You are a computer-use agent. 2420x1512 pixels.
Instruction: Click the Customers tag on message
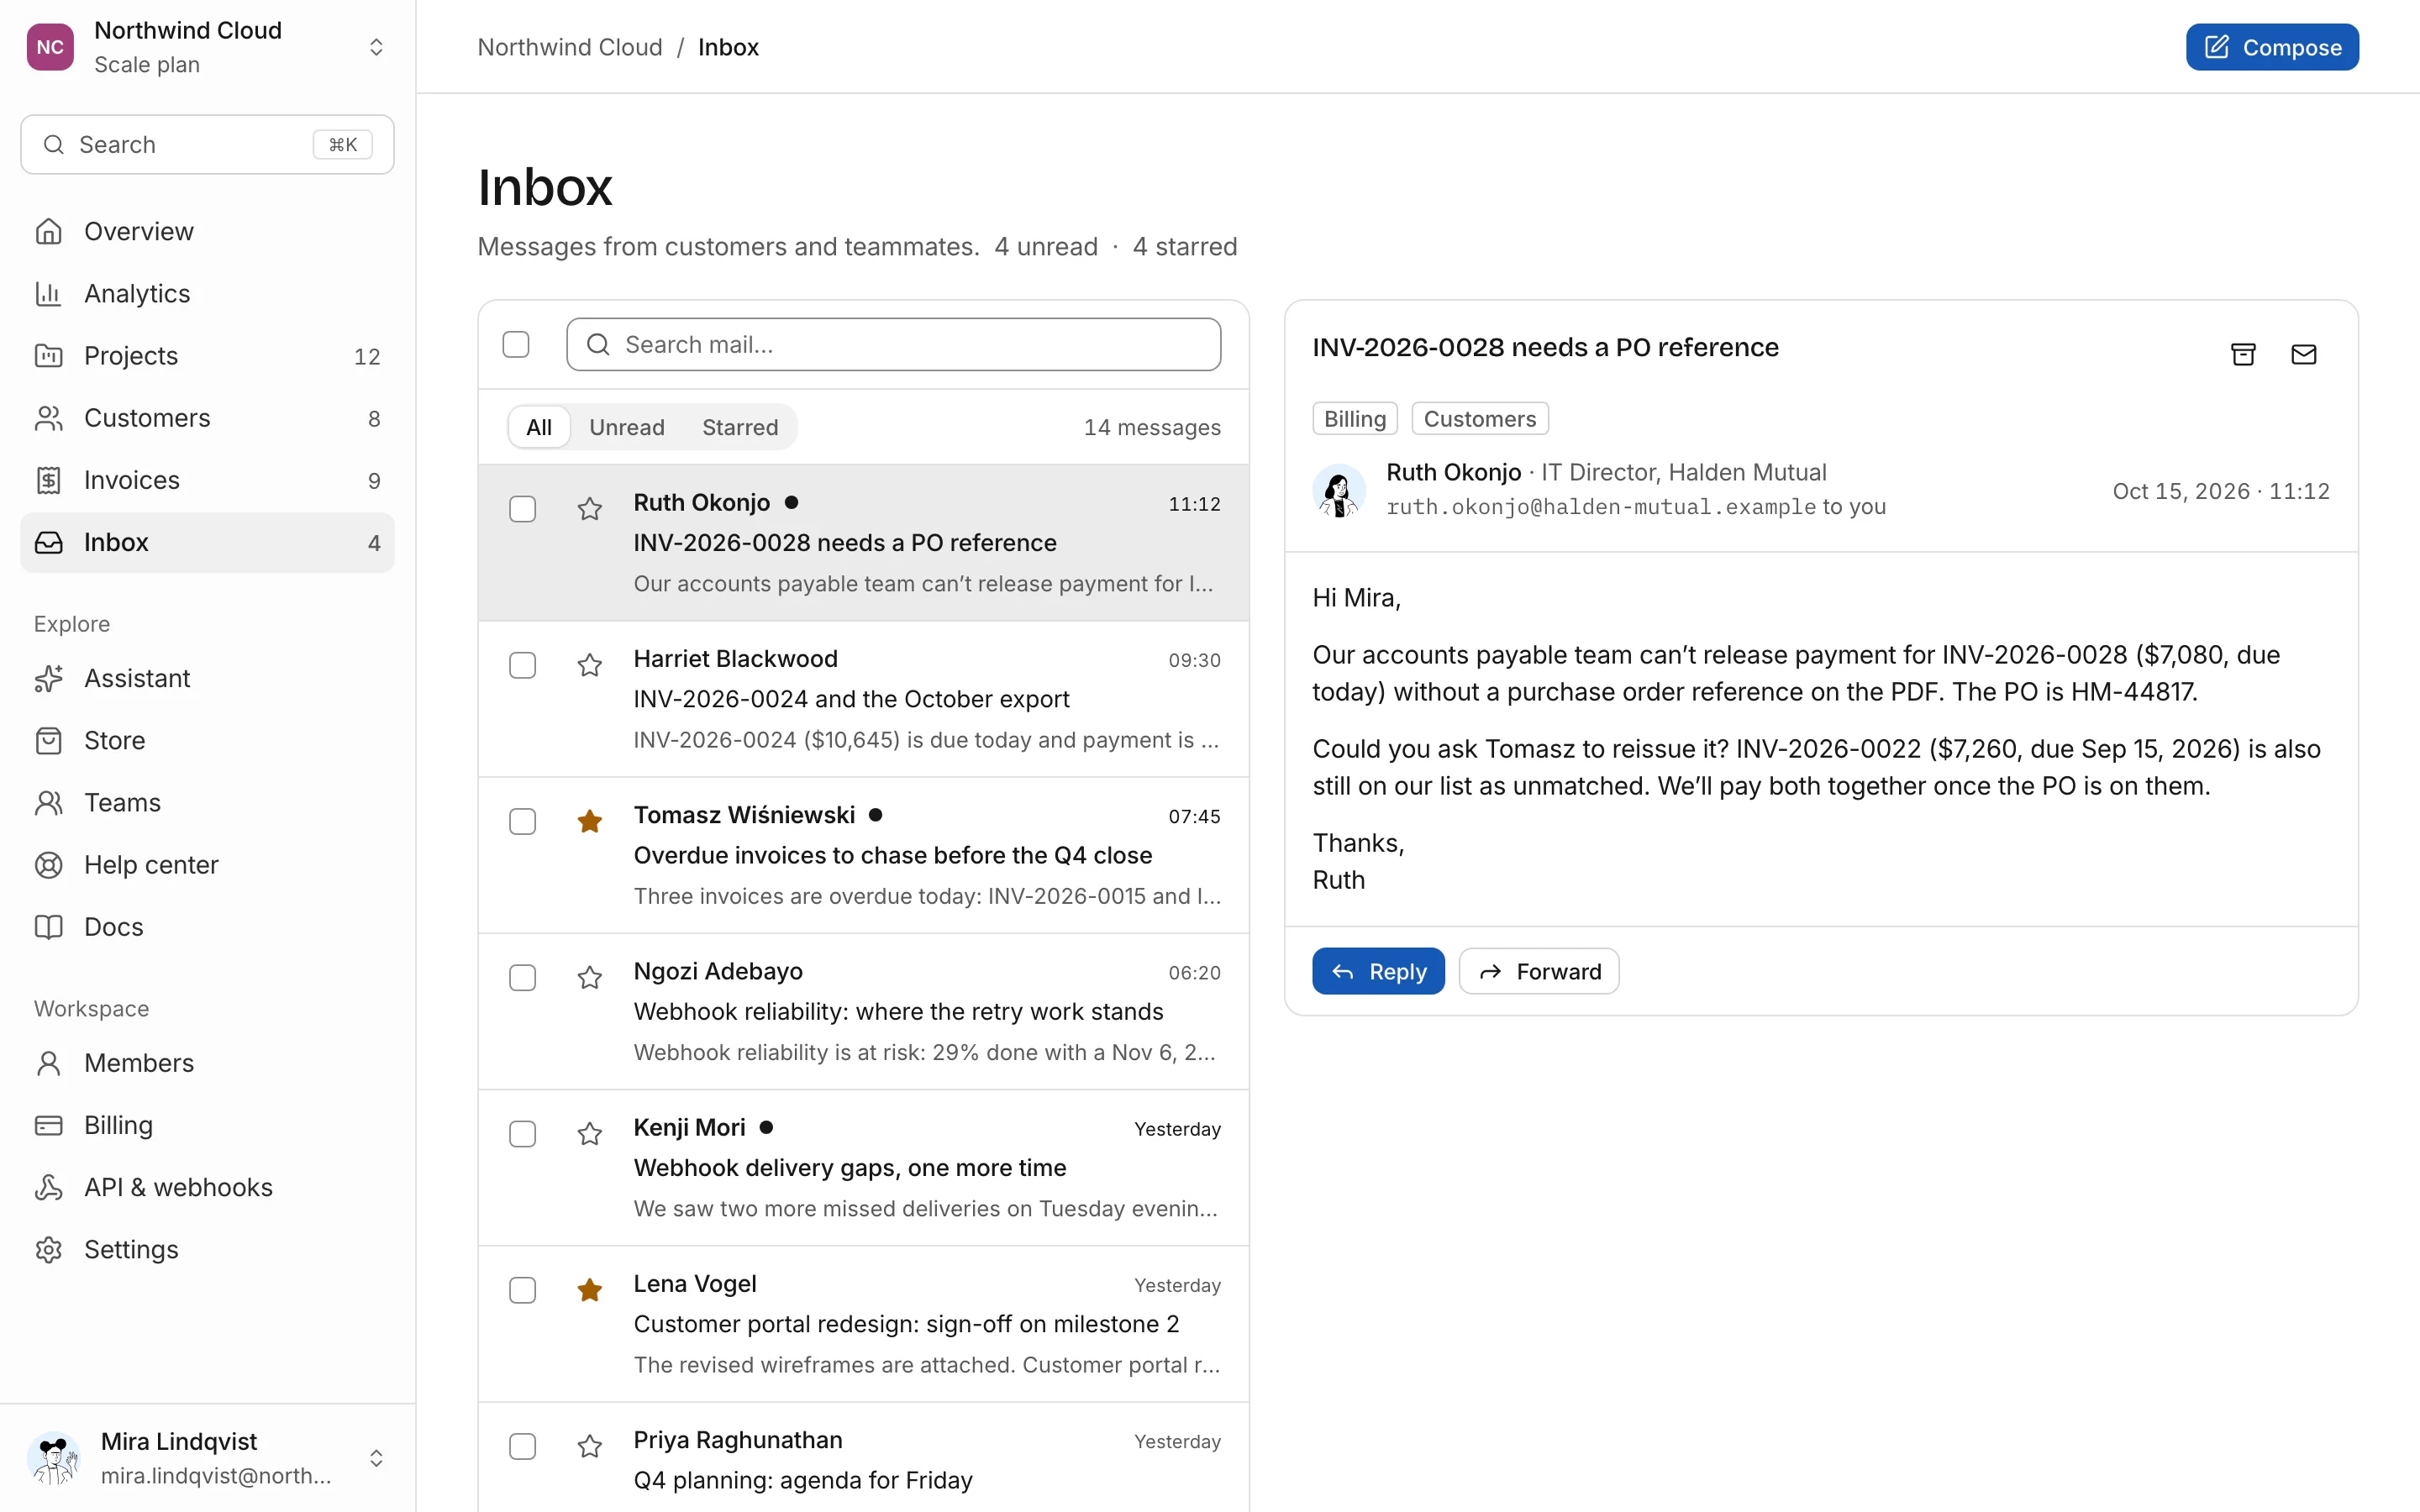pos(1480,418)
